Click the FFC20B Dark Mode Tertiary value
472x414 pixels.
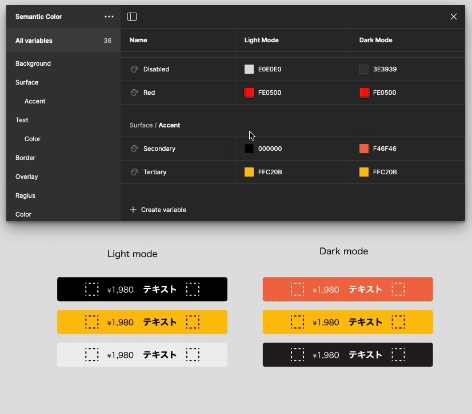385,172
